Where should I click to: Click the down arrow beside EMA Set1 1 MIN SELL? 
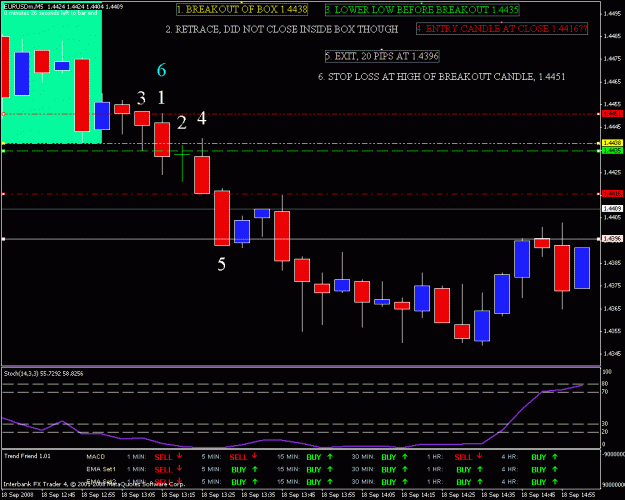(x=179, y=468)
